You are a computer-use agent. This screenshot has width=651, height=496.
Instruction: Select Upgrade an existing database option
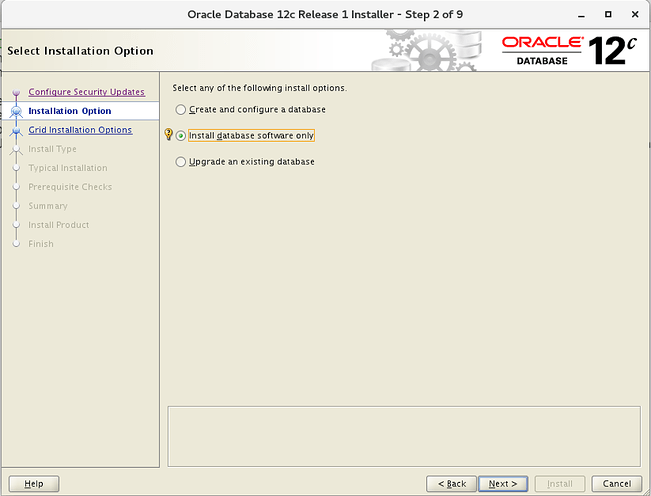click(245, 162)
